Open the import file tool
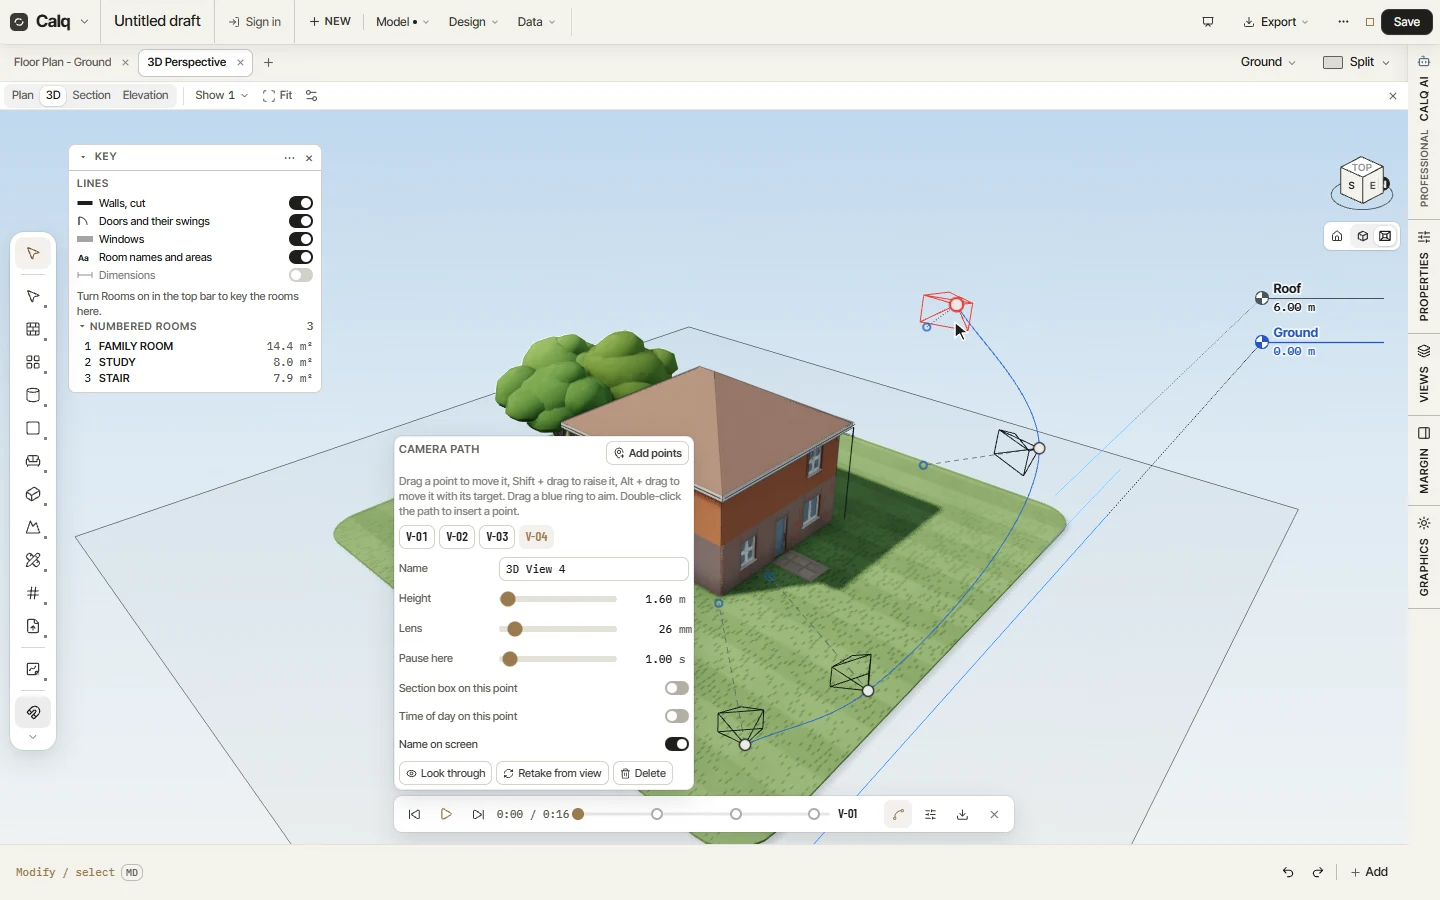Screen dimensions: 1440x900 point(33,626)
